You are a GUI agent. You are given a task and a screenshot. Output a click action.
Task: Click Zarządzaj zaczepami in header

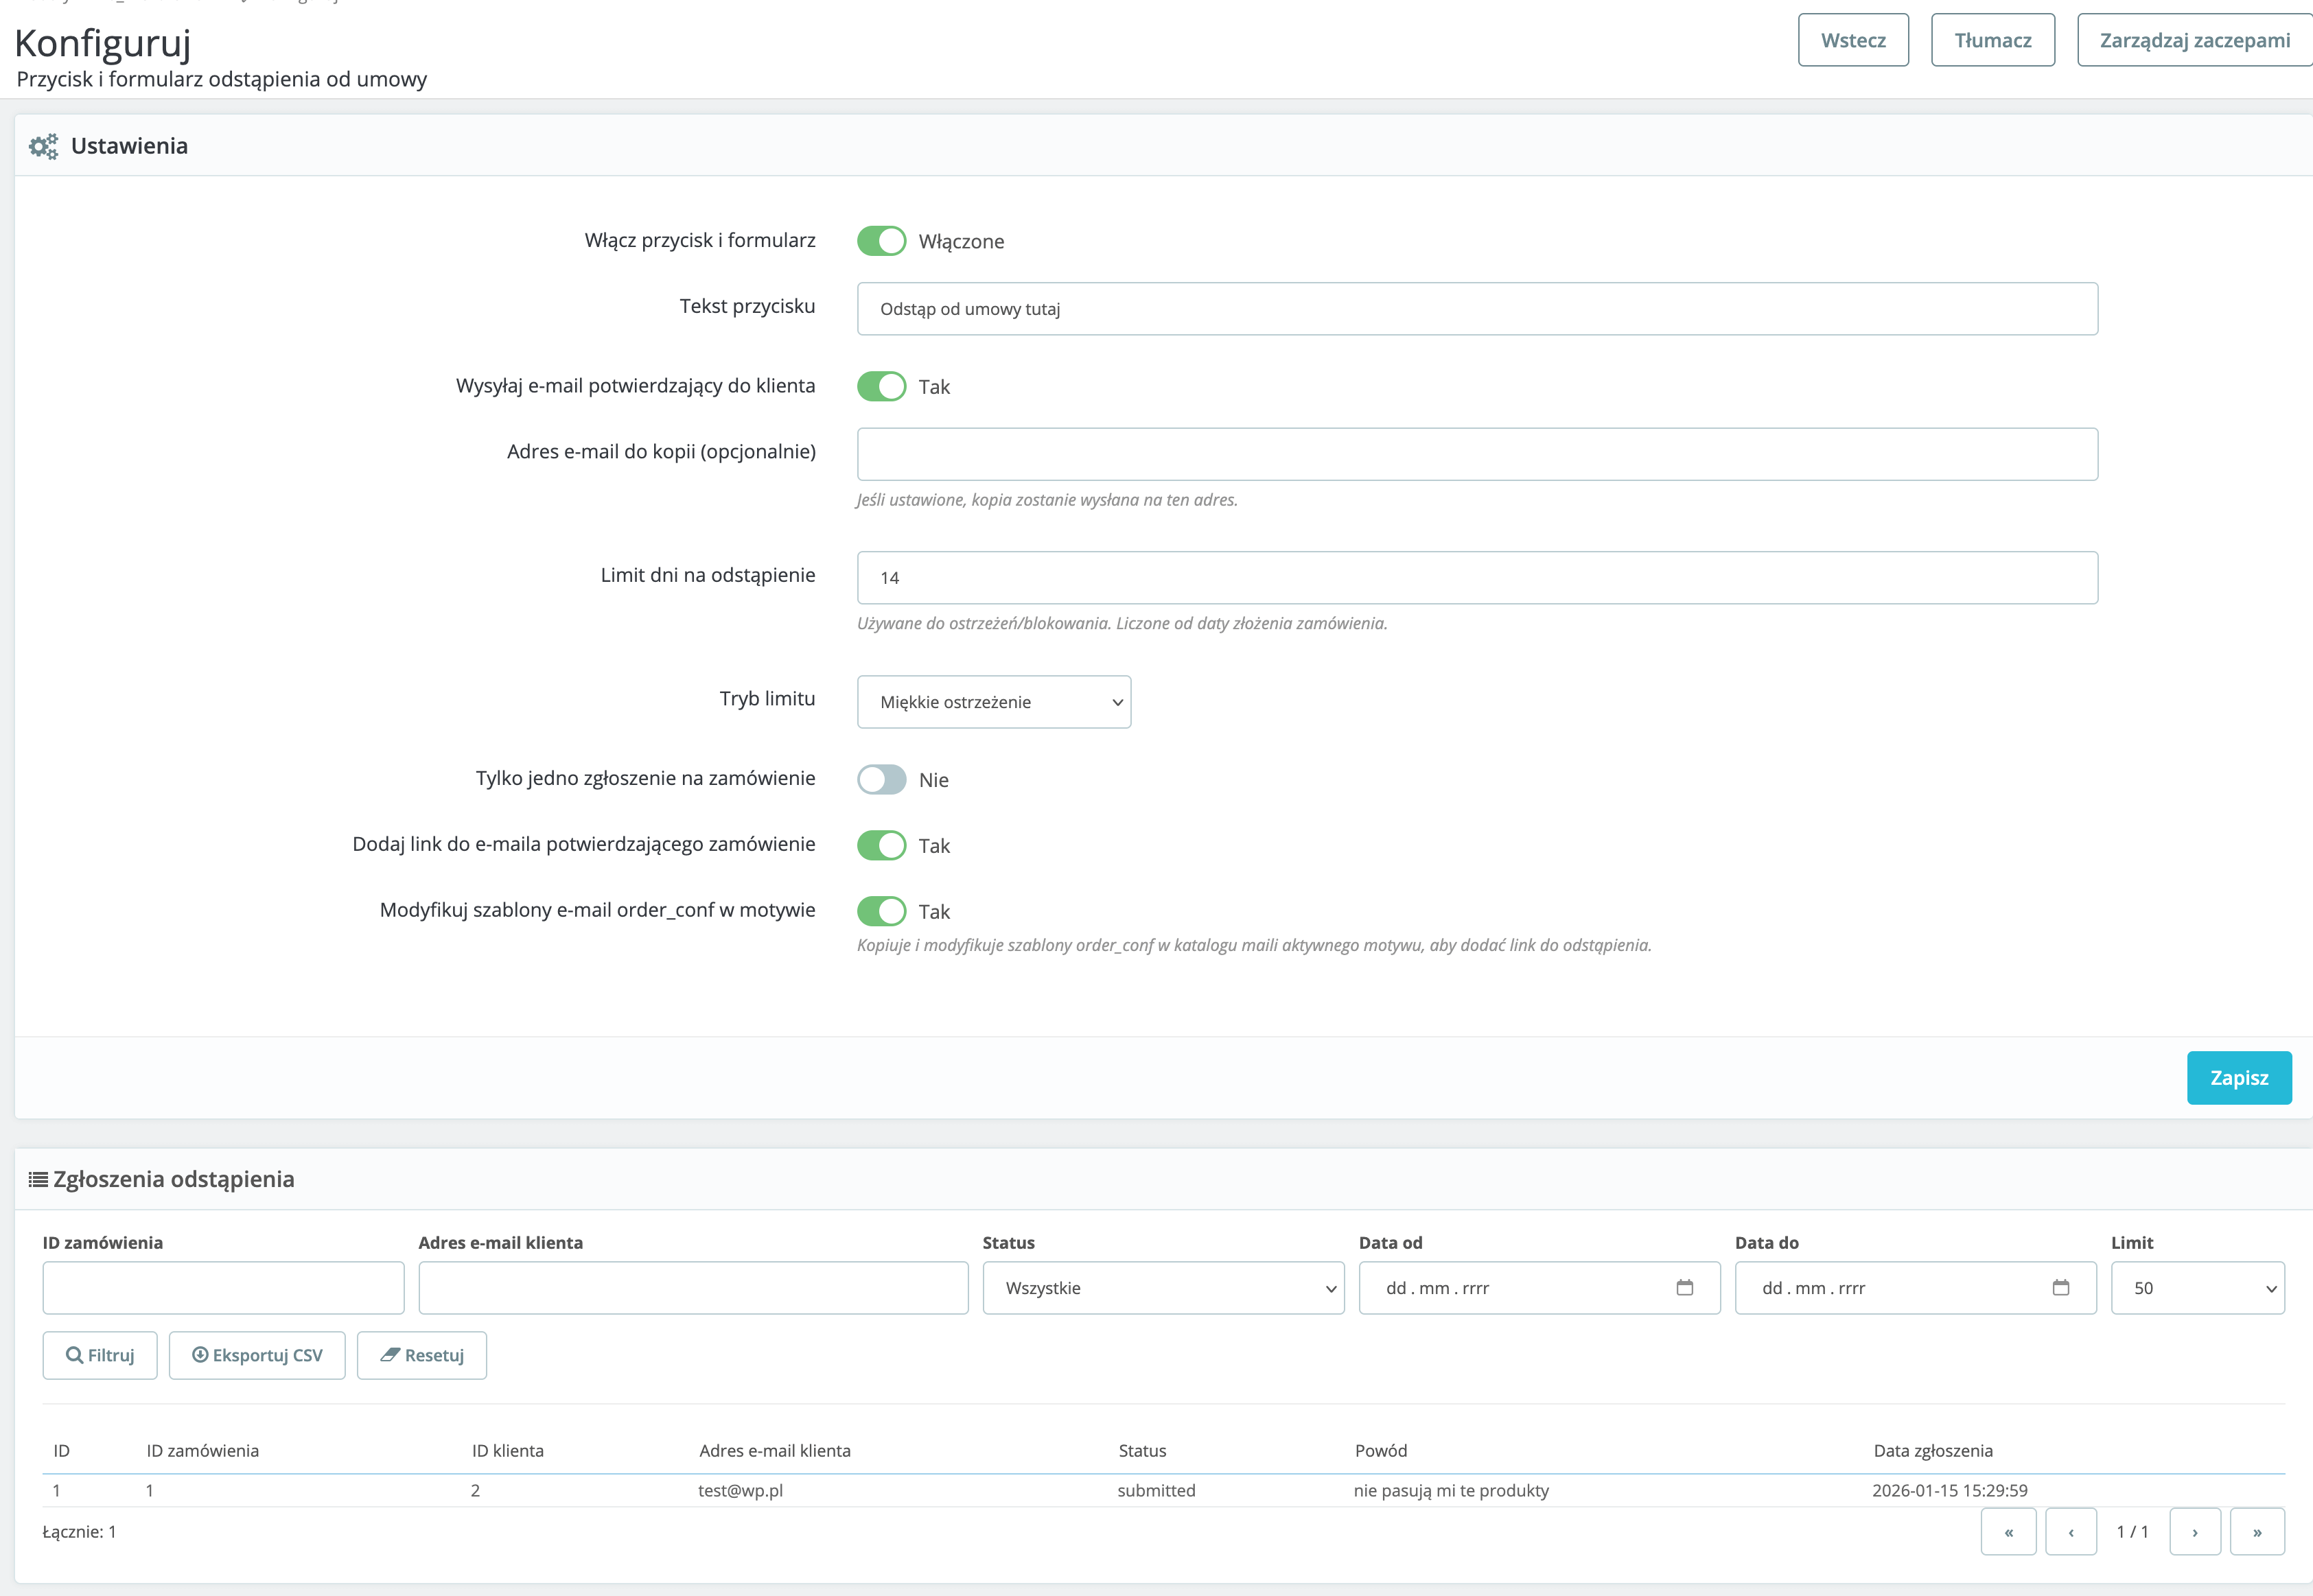tap(2194, 40)
